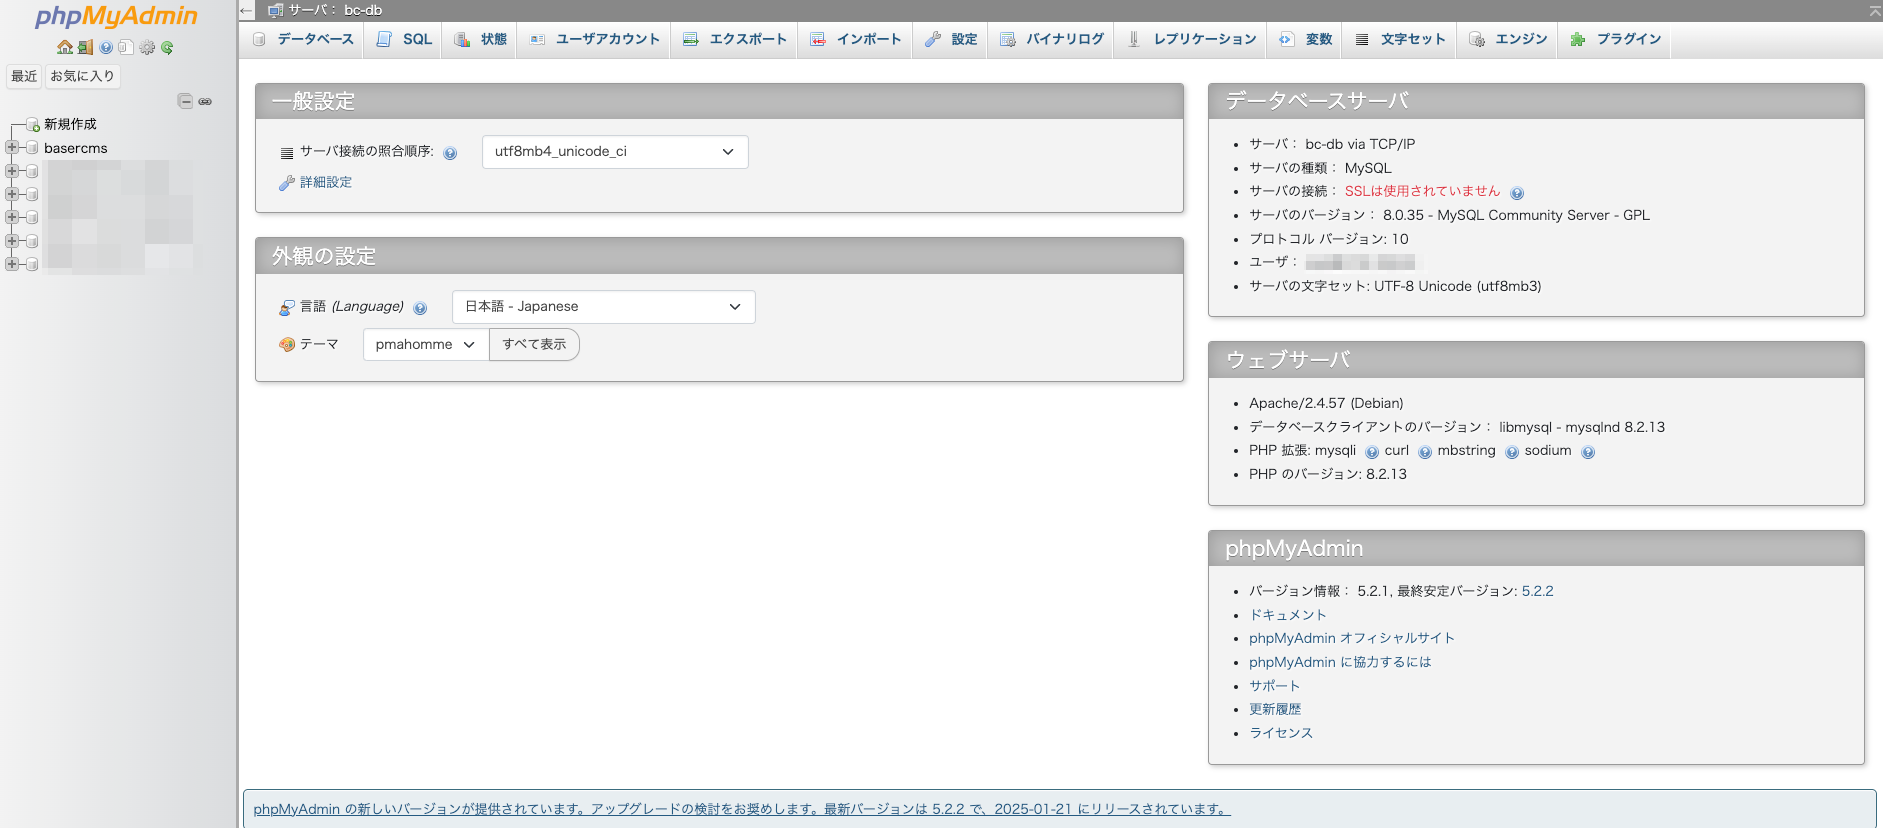Expand the basercms database tree node

(12, 148)
